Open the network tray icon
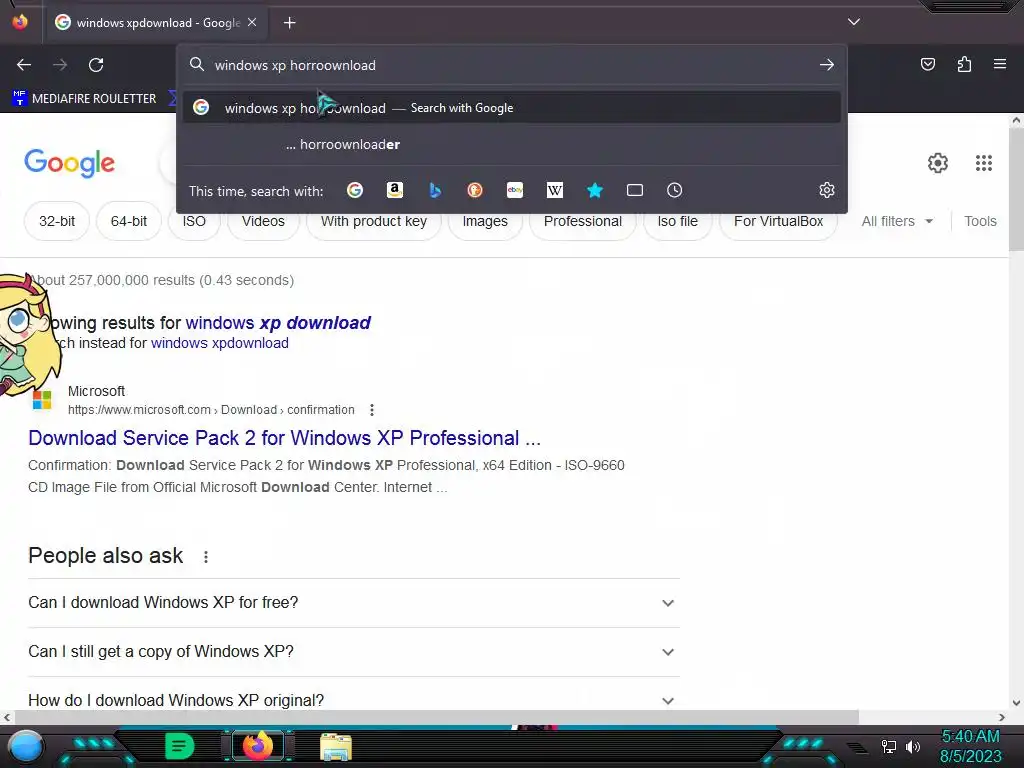Viewport: 1024px width, 768px height. click(889, 746)
